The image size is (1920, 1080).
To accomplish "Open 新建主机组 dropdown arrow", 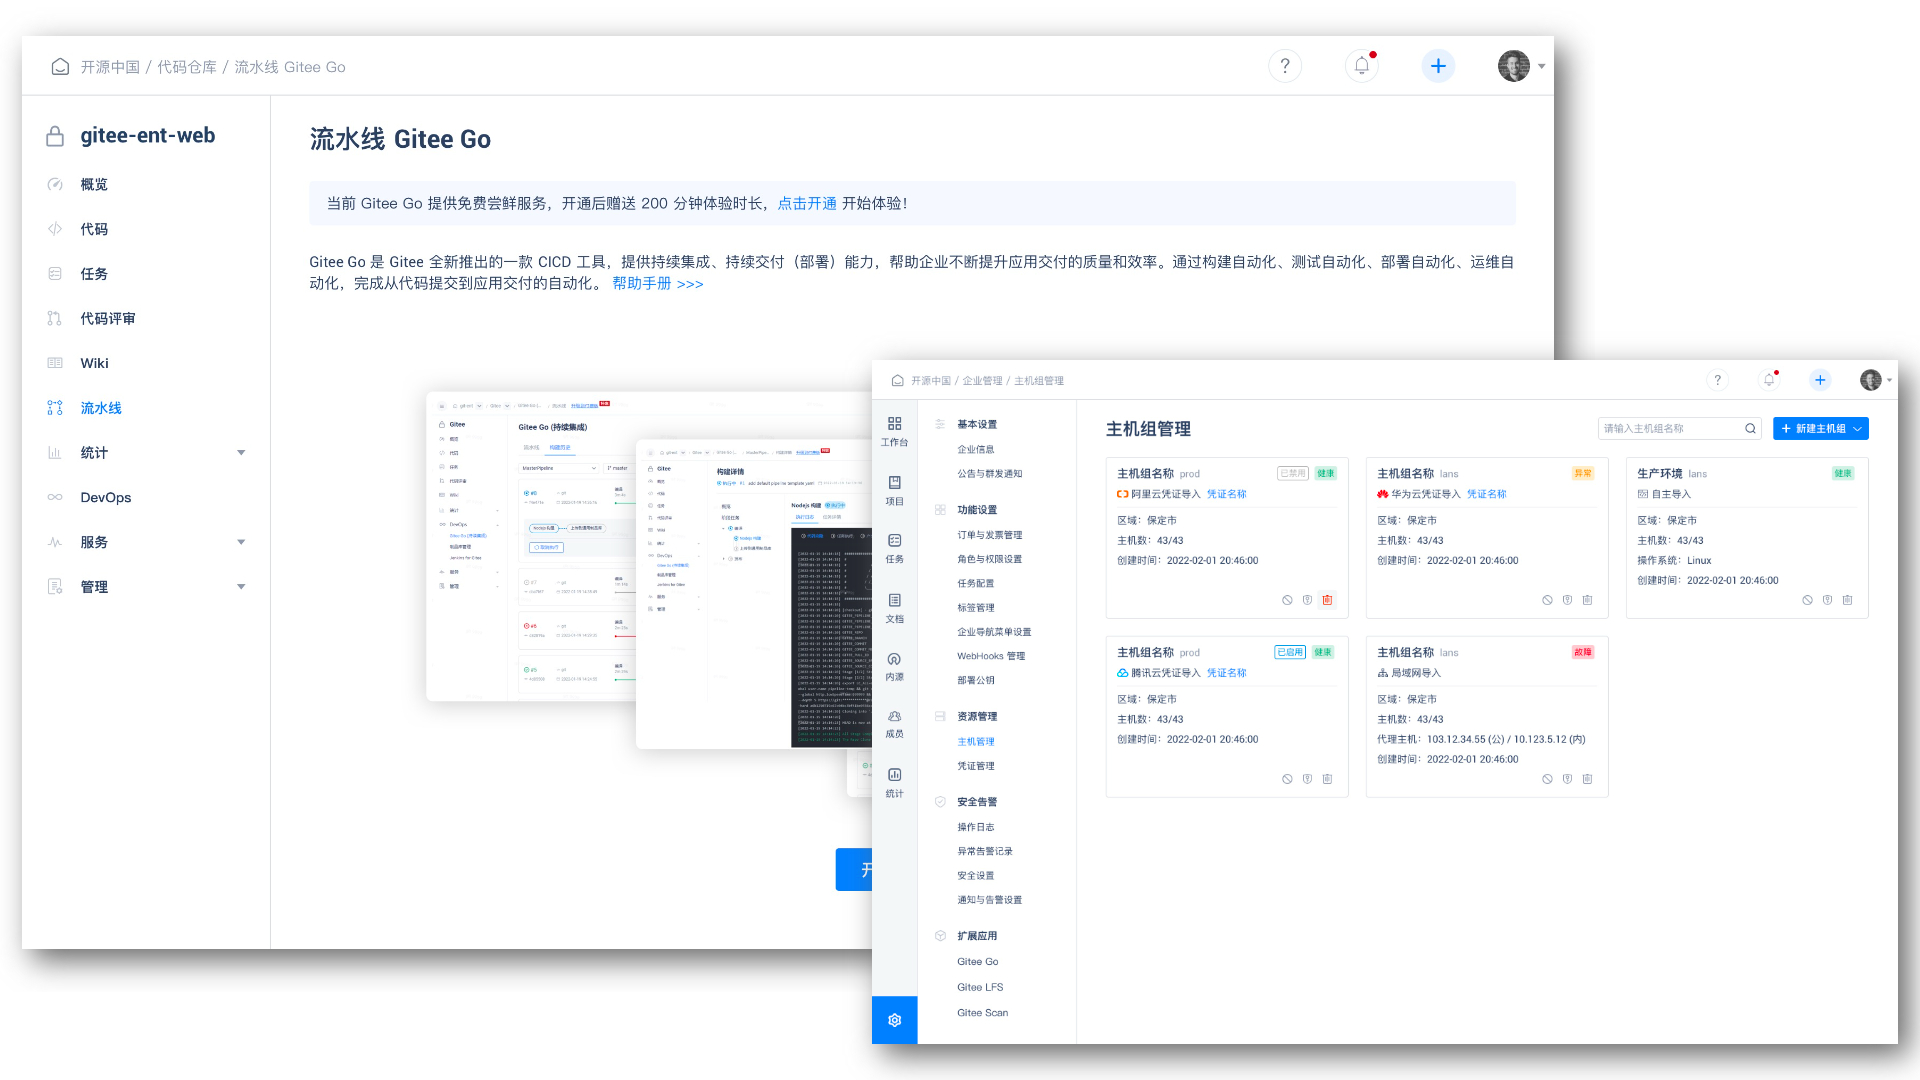I will [x=1857, y=428].
